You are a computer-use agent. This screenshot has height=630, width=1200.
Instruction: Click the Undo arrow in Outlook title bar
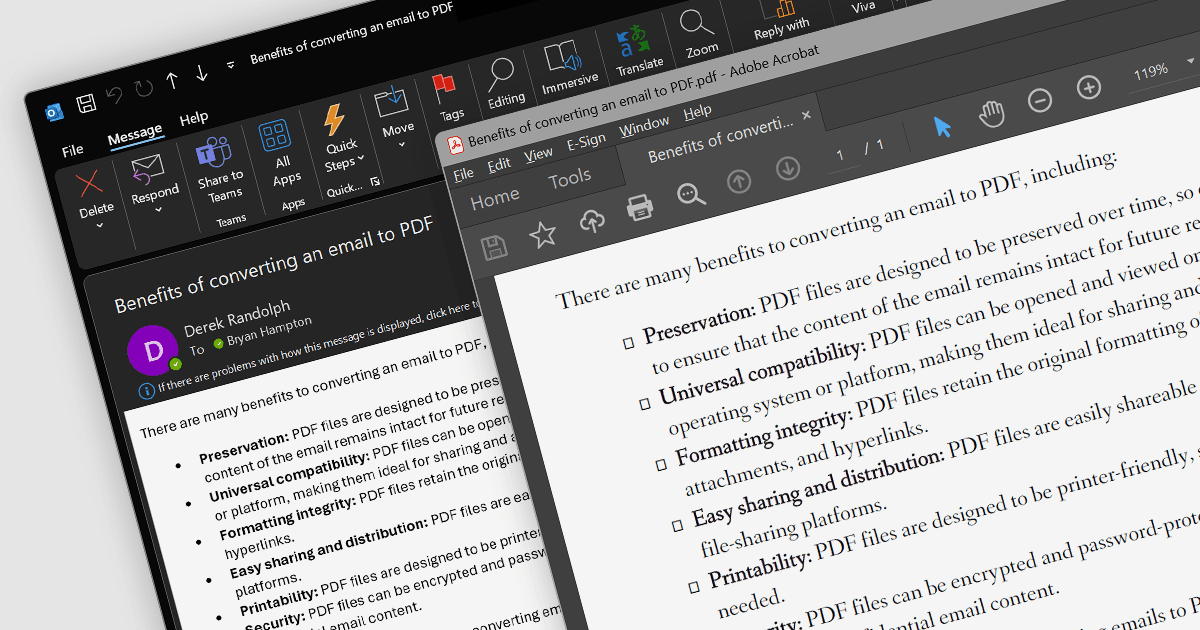pyautogui.click(x=113, y=95)
